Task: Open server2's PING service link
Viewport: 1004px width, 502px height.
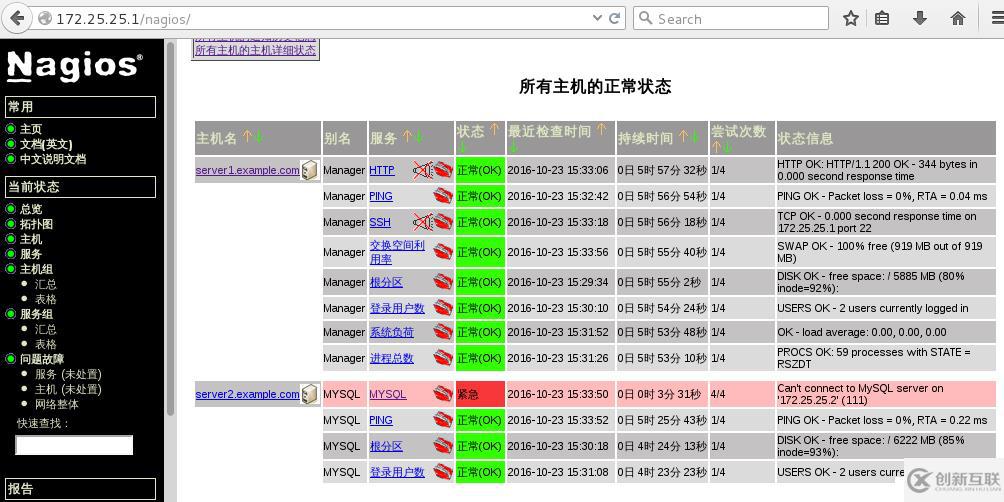Action: pos(381,420)
